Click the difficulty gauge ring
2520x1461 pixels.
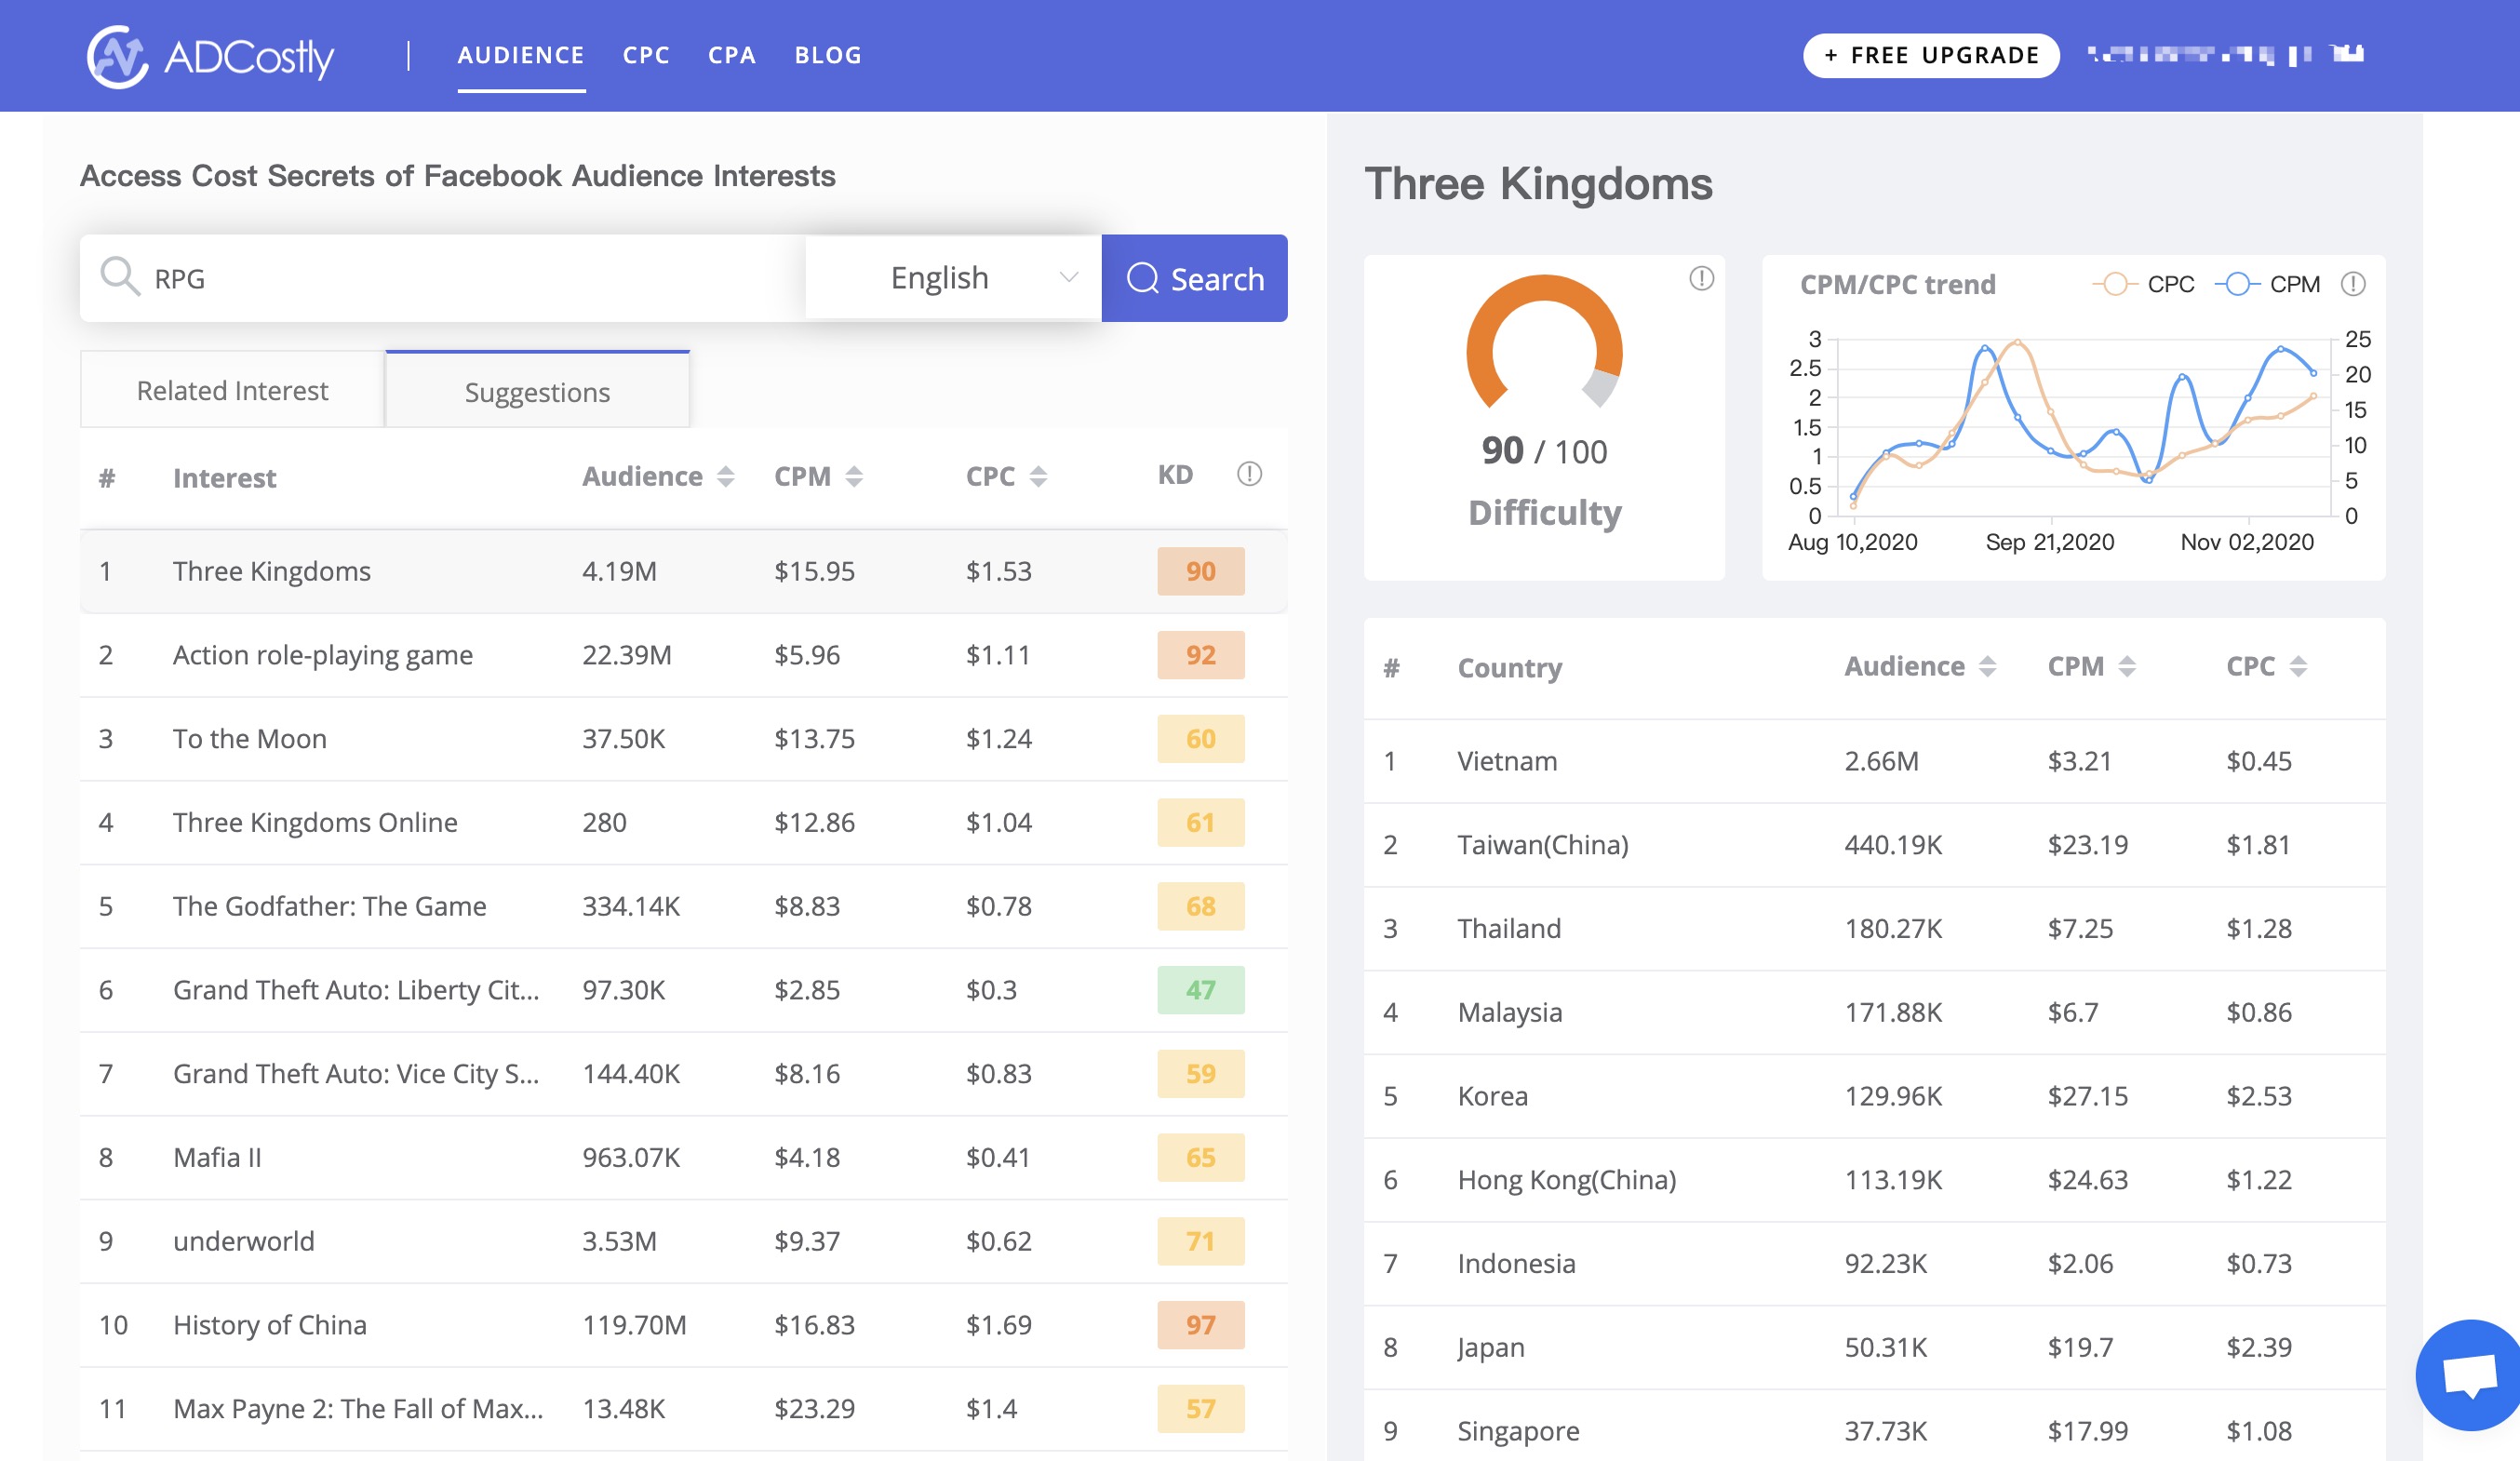tap(1544, 342)
